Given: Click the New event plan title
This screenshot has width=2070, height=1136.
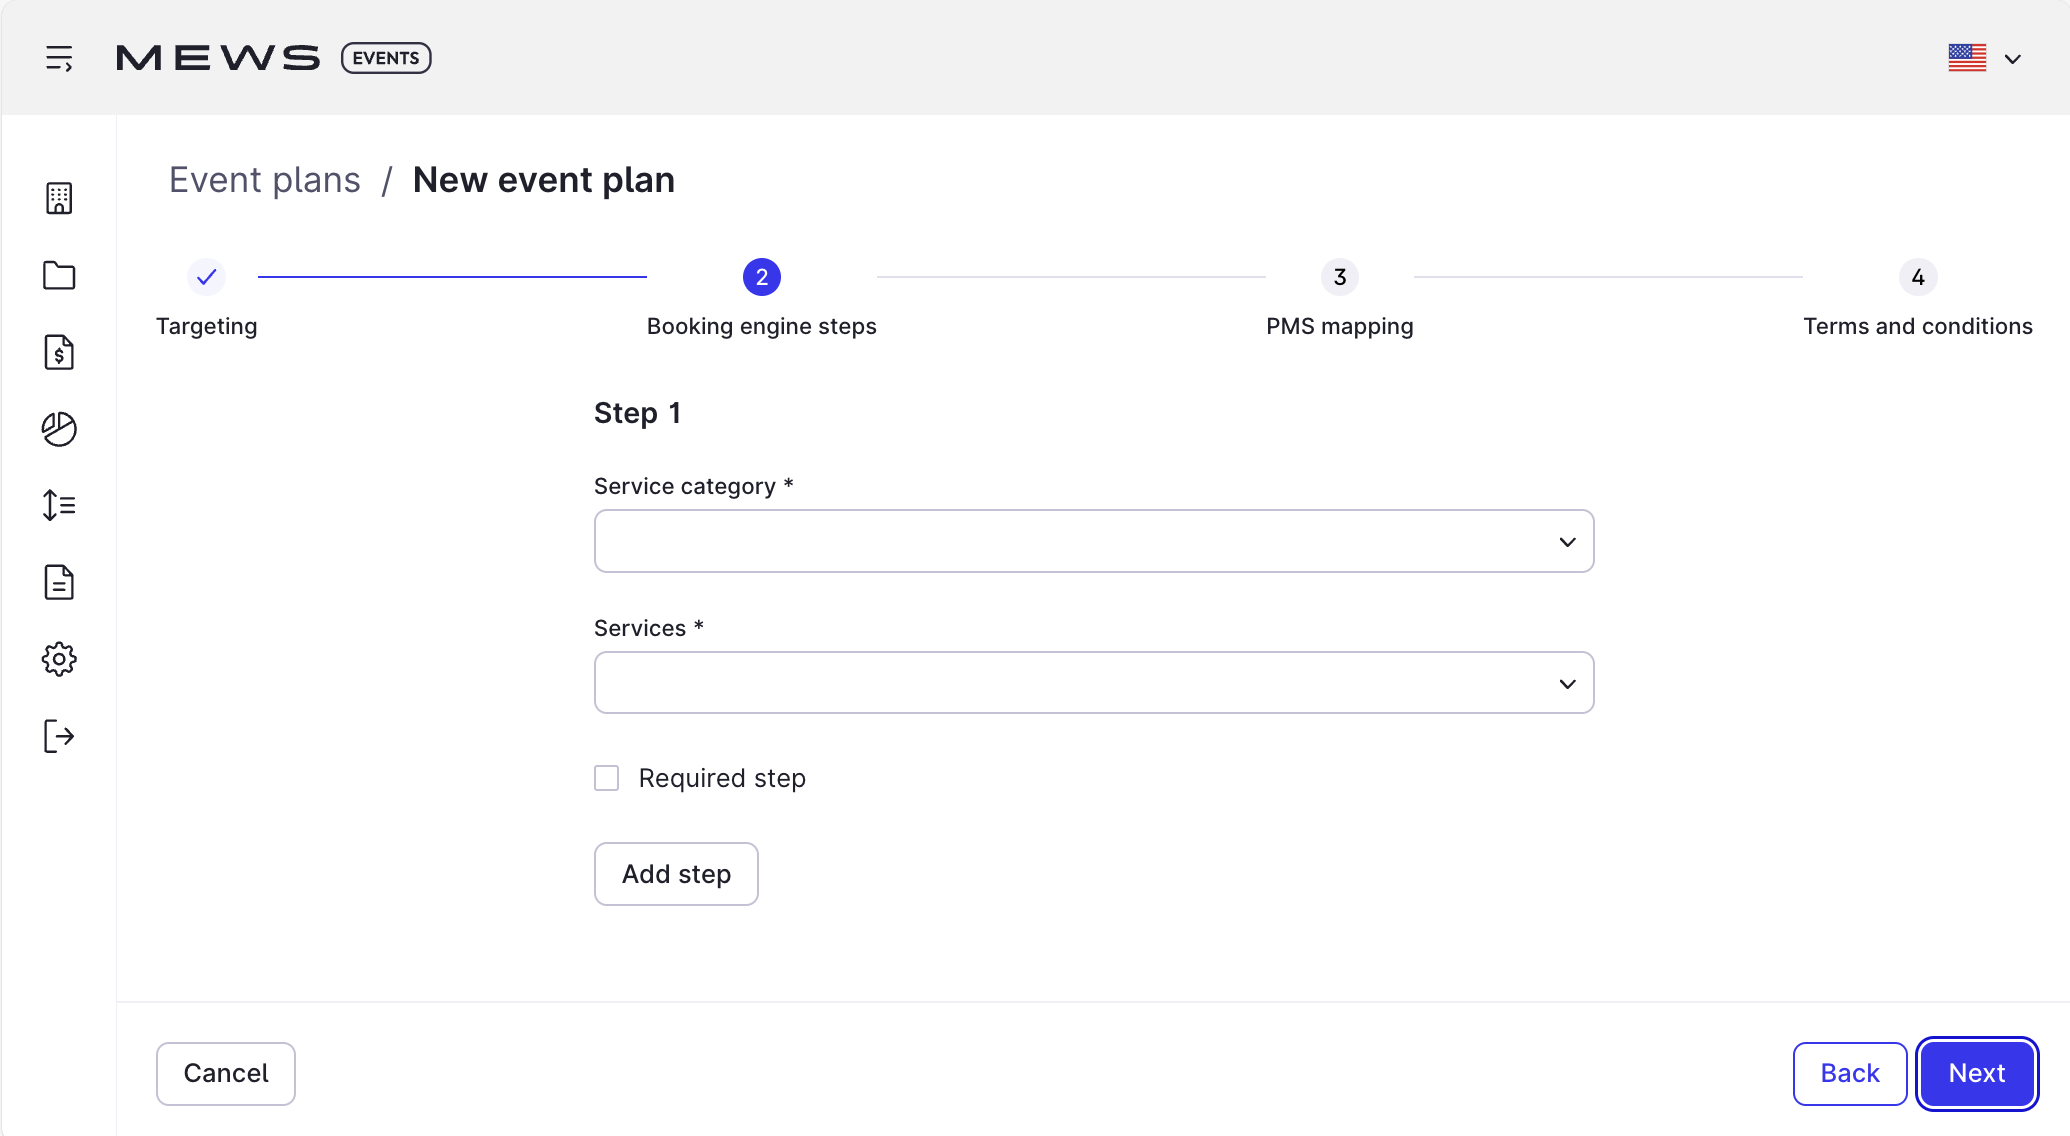Looking at the screenshot, I should tap(544, 180).
